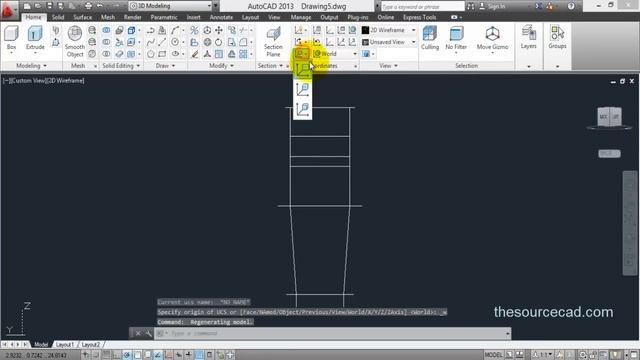Select the Extrude tool

(35, 38)
